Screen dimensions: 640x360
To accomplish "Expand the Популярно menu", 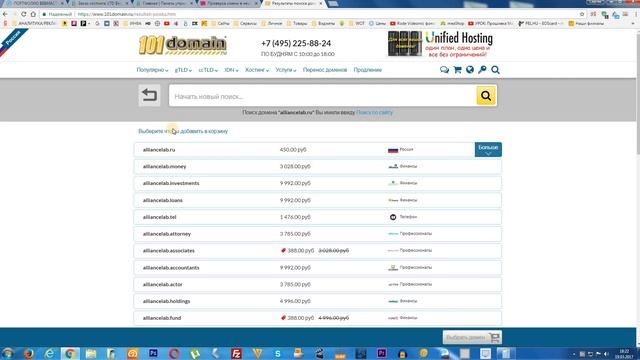I will click(152, 70).
